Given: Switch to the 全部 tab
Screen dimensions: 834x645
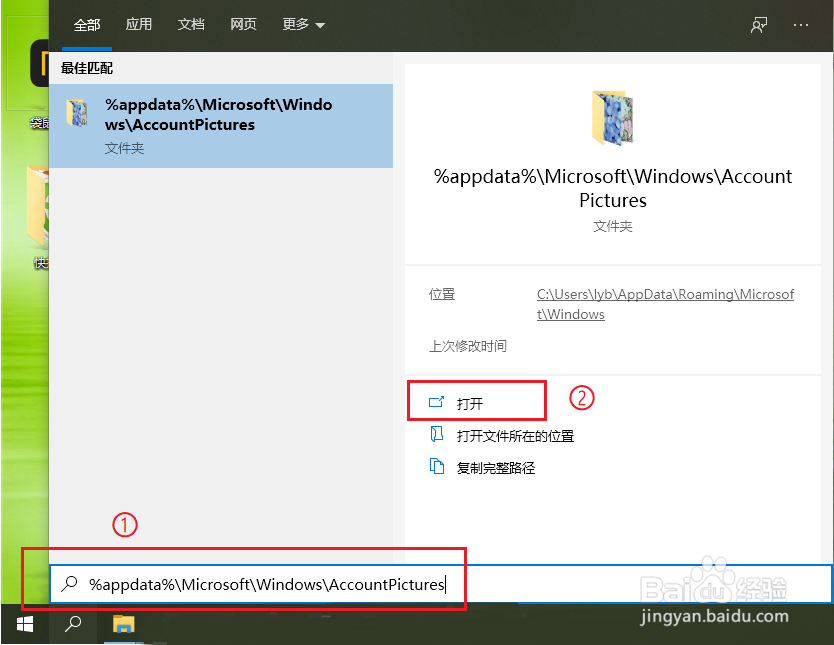Looking at the screenshot, I should (87, 25).
